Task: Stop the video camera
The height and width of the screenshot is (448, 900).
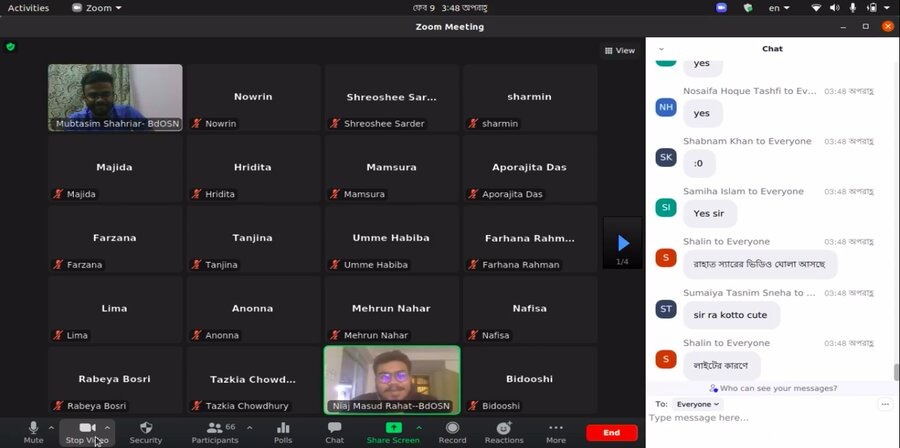Action: coord(87,431)
